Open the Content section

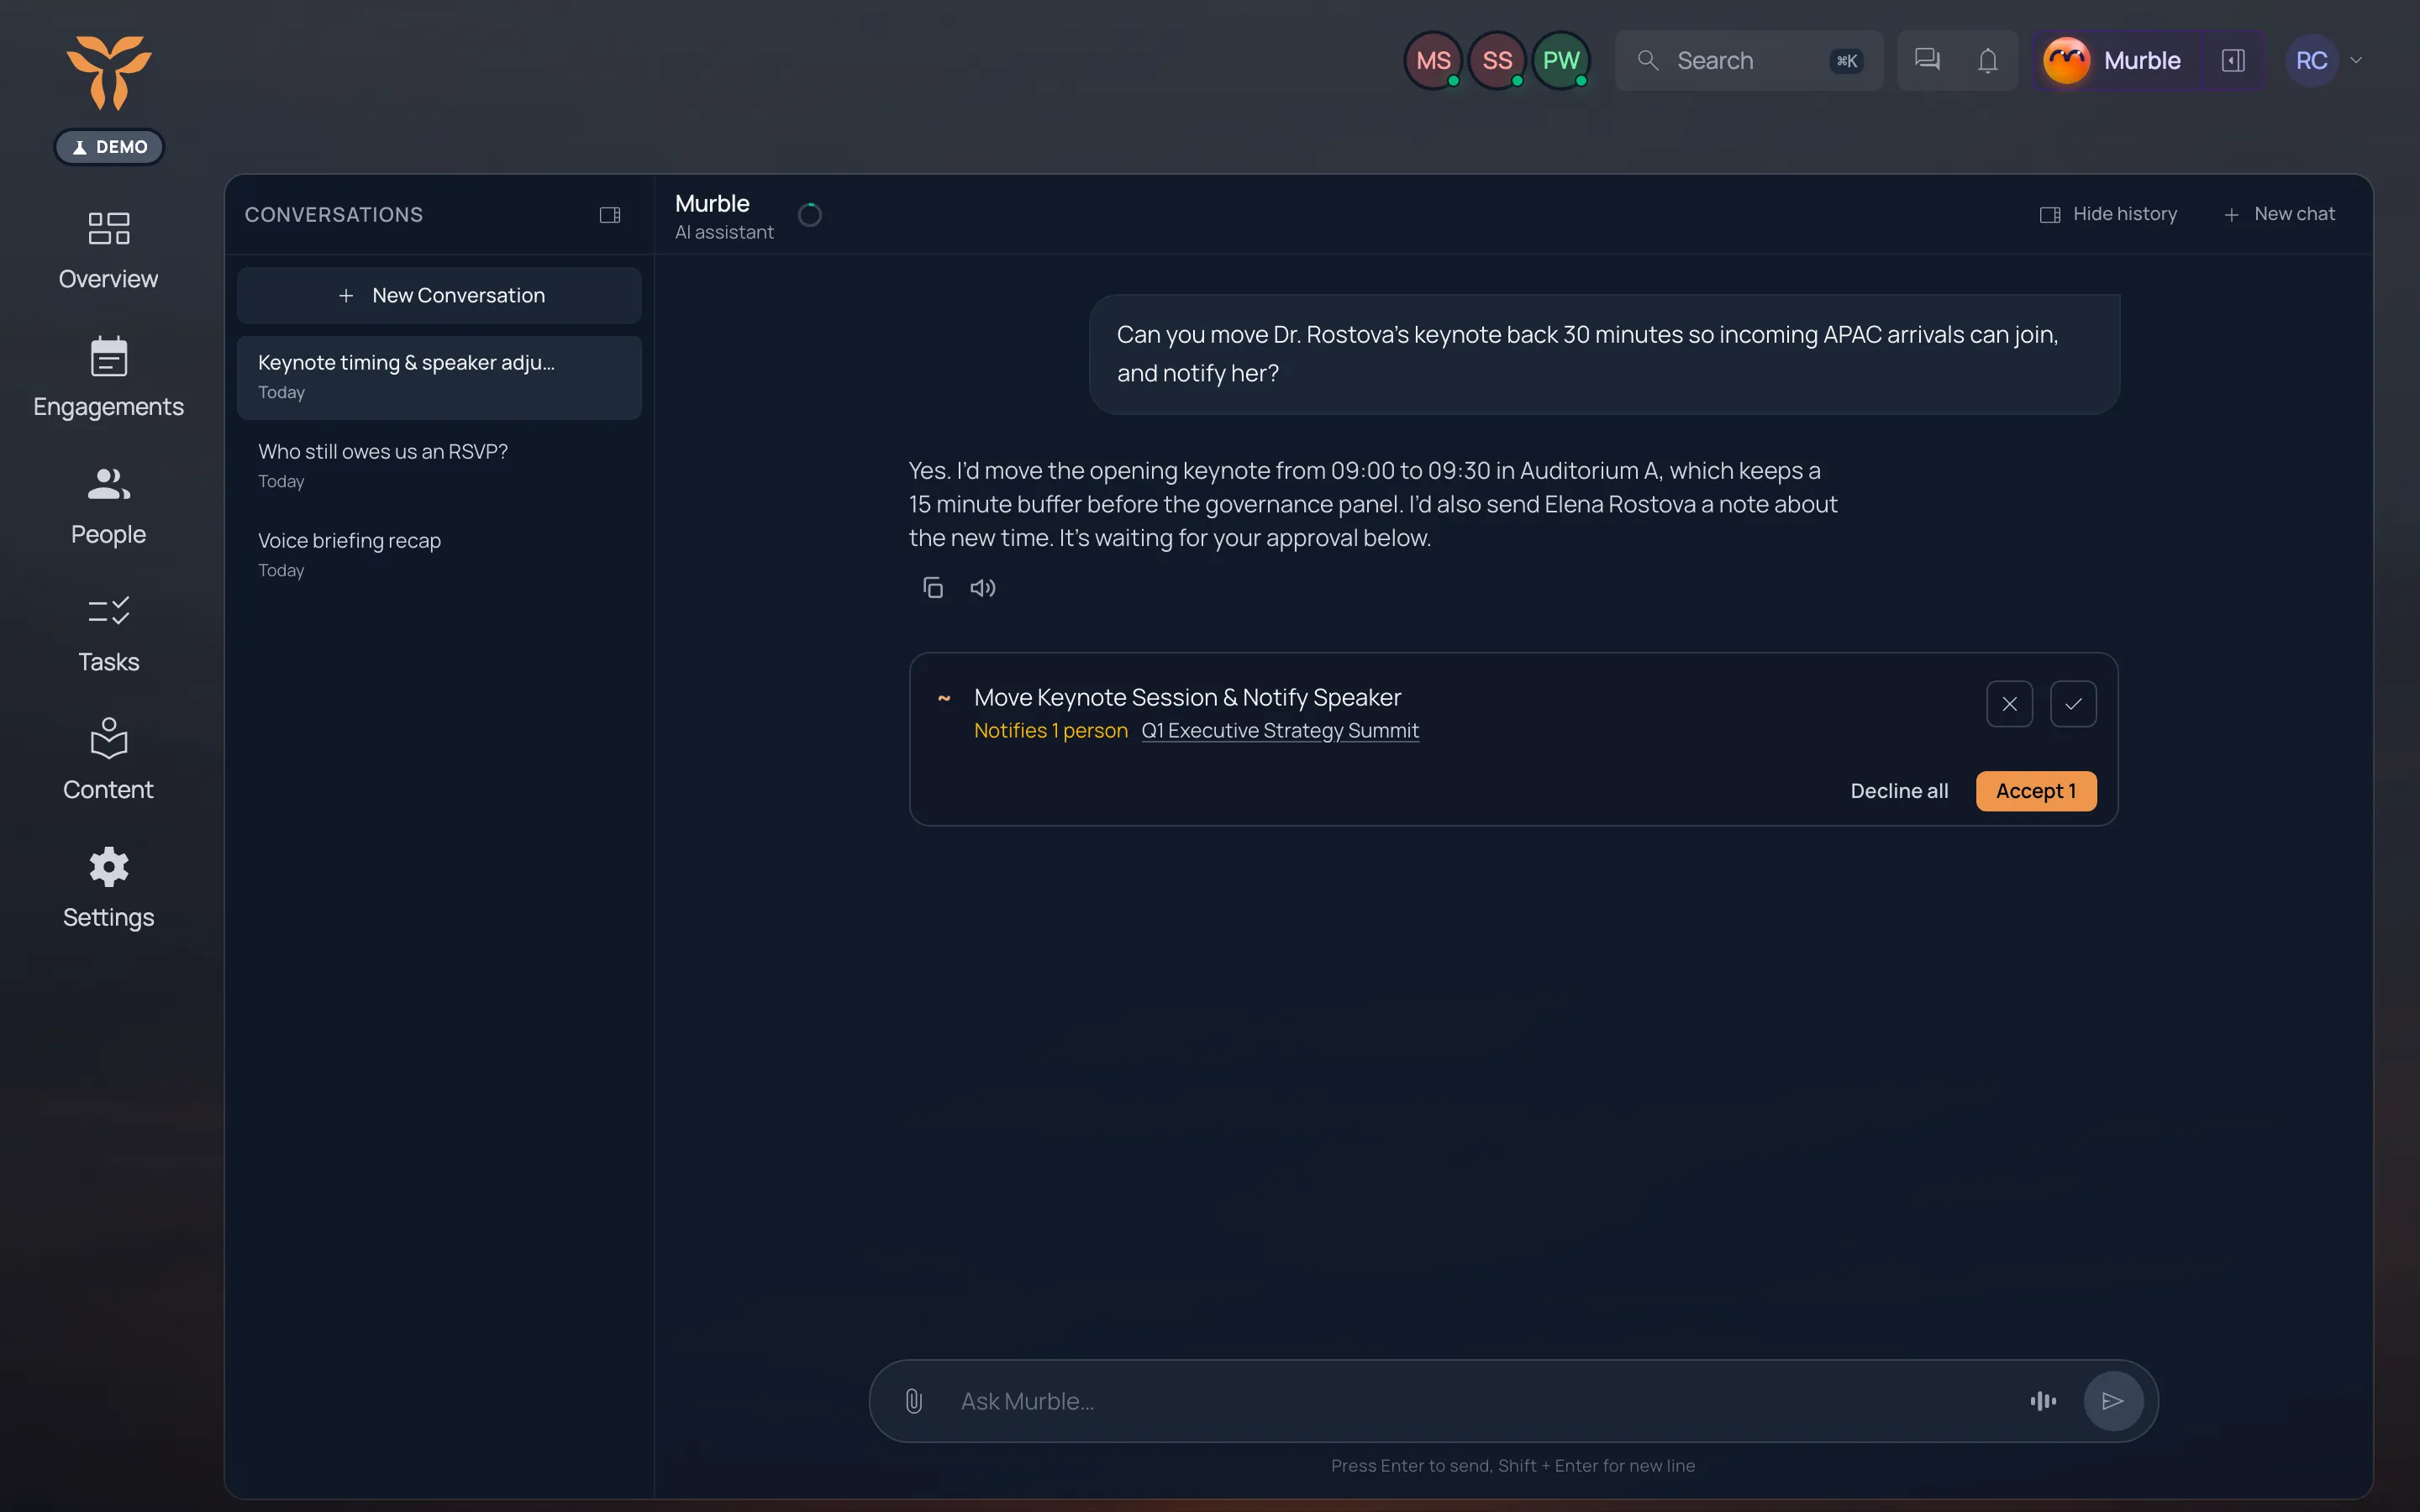point(108,761)
